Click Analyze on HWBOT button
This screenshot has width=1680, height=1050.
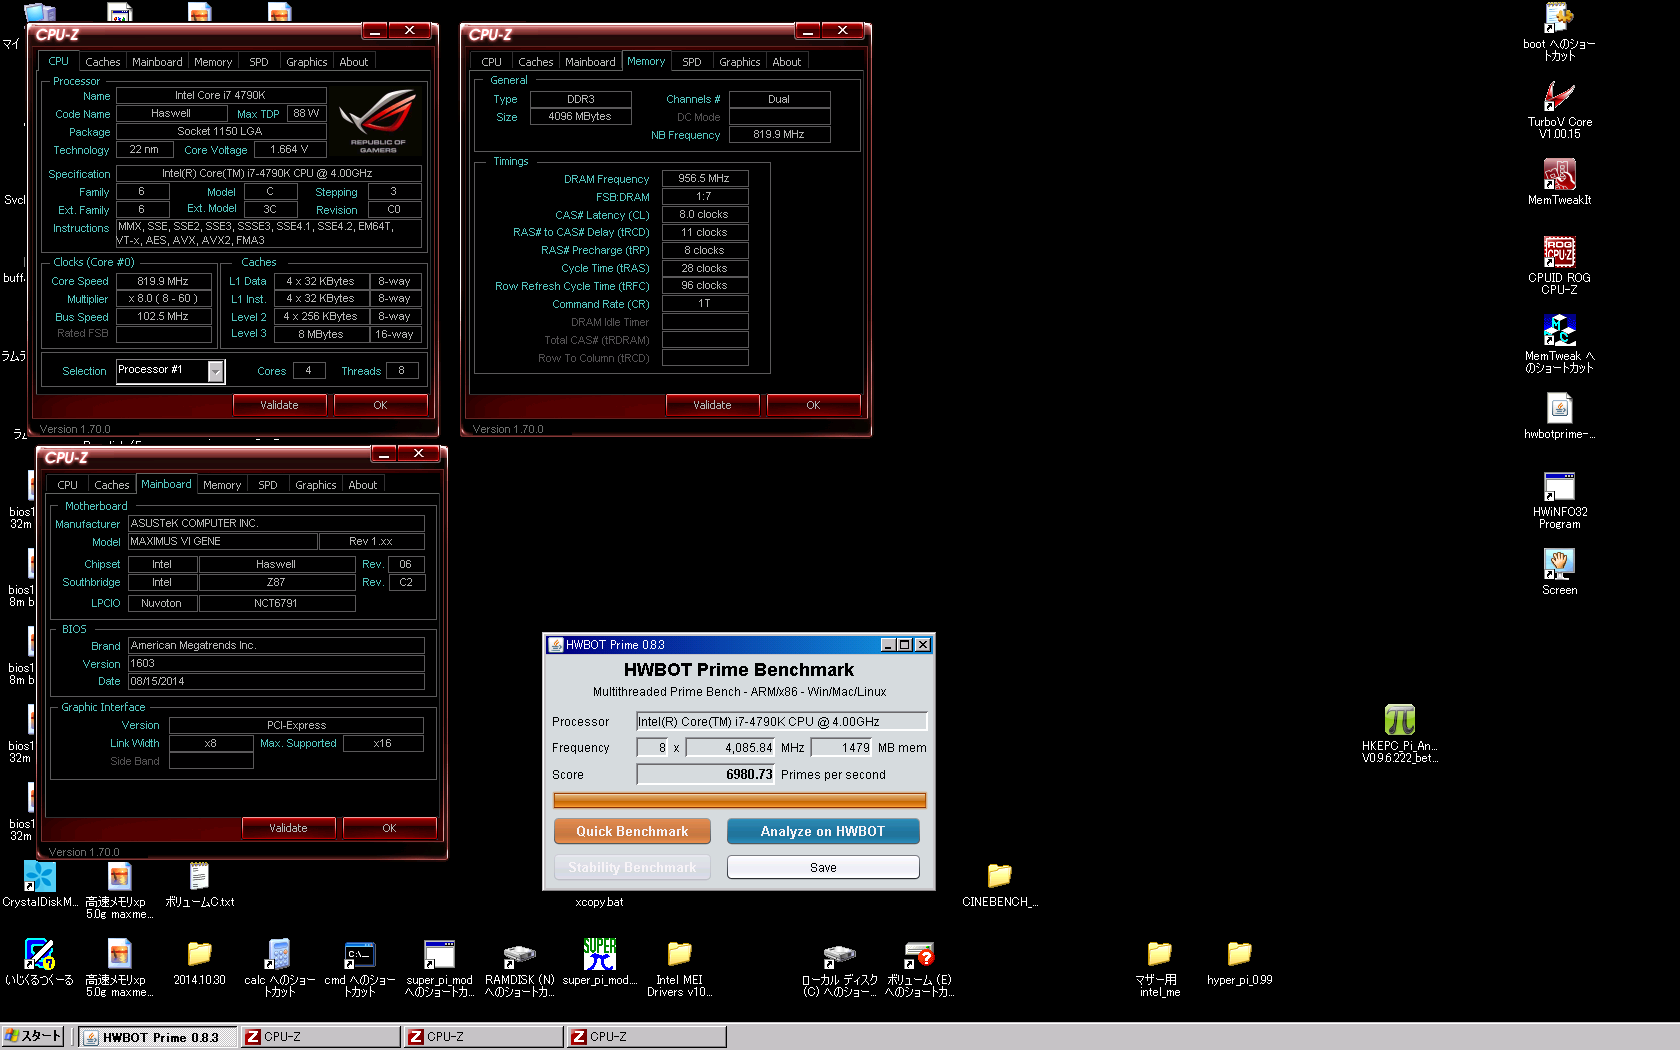click(823, 831)
